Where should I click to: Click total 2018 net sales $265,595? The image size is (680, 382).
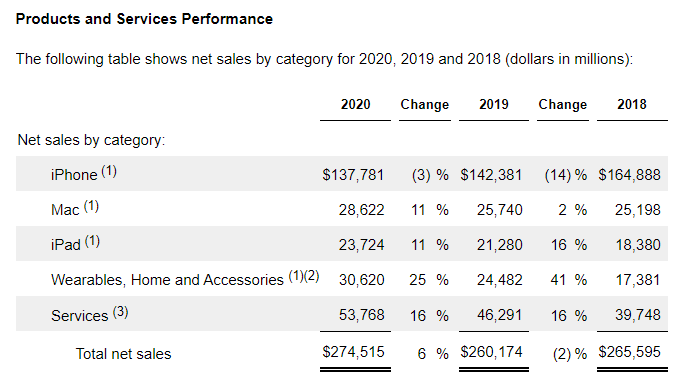[x=629, y=352]
